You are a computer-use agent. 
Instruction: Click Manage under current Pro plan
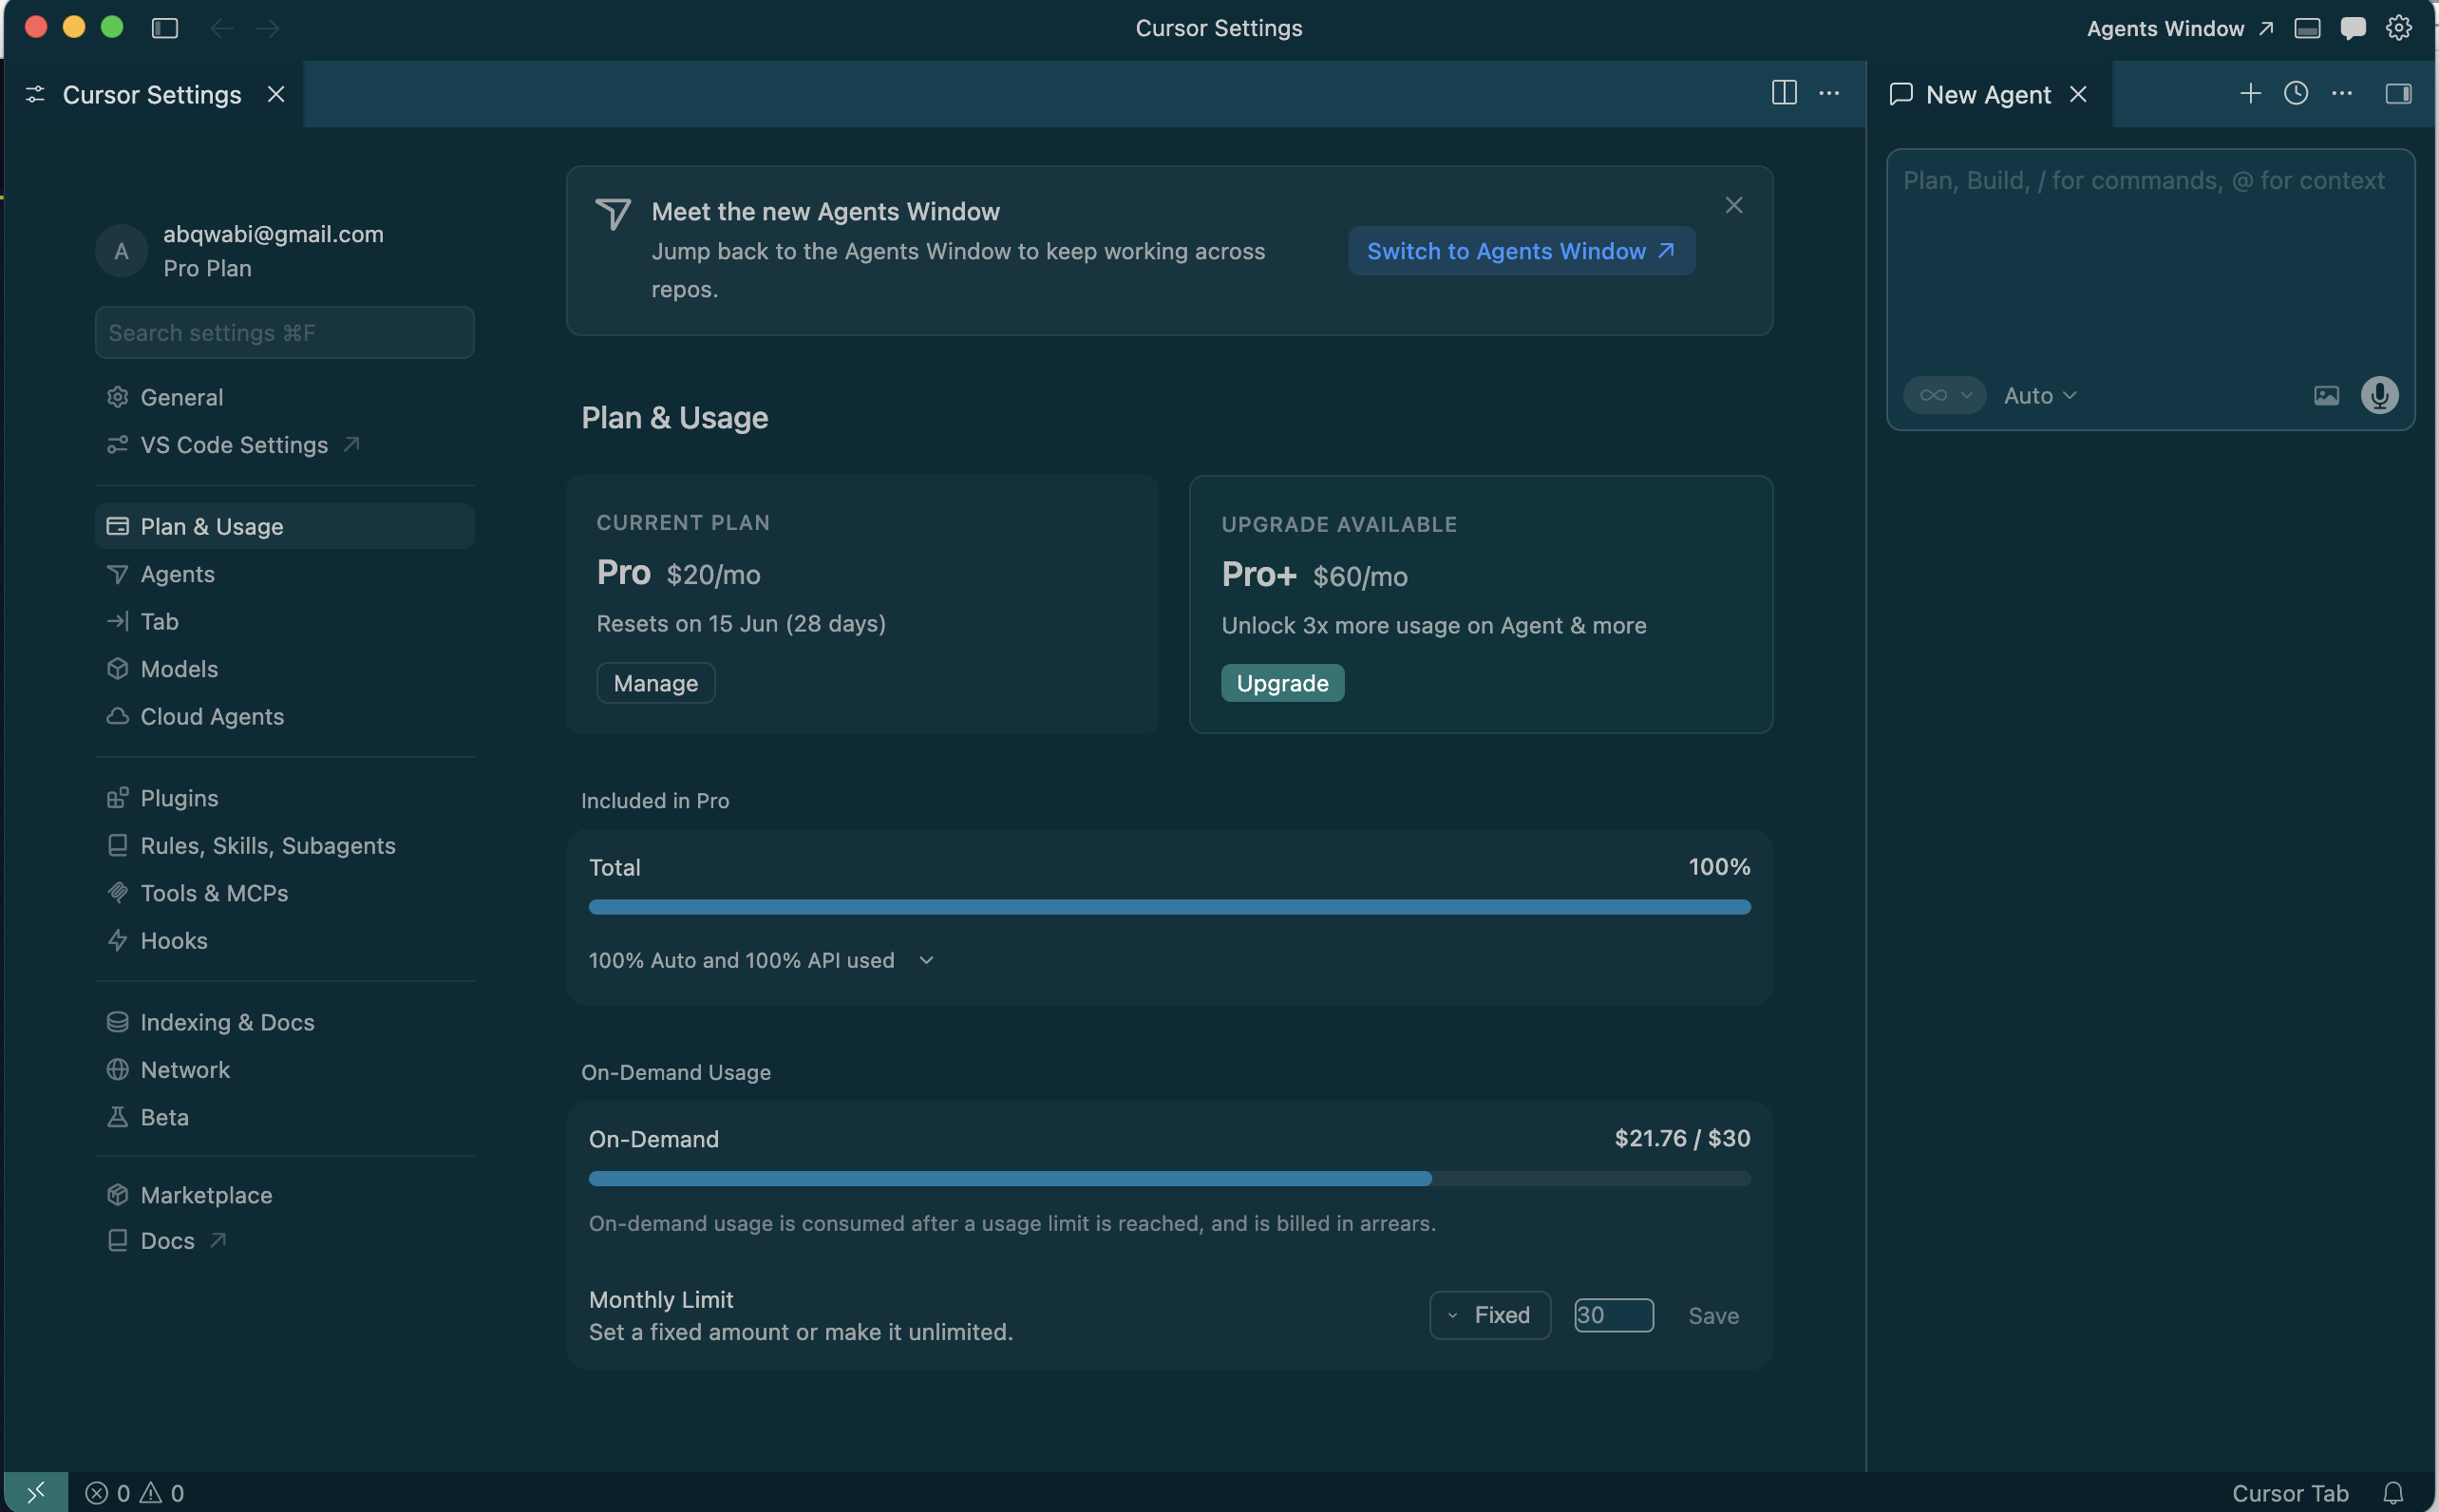pos(656,683)
